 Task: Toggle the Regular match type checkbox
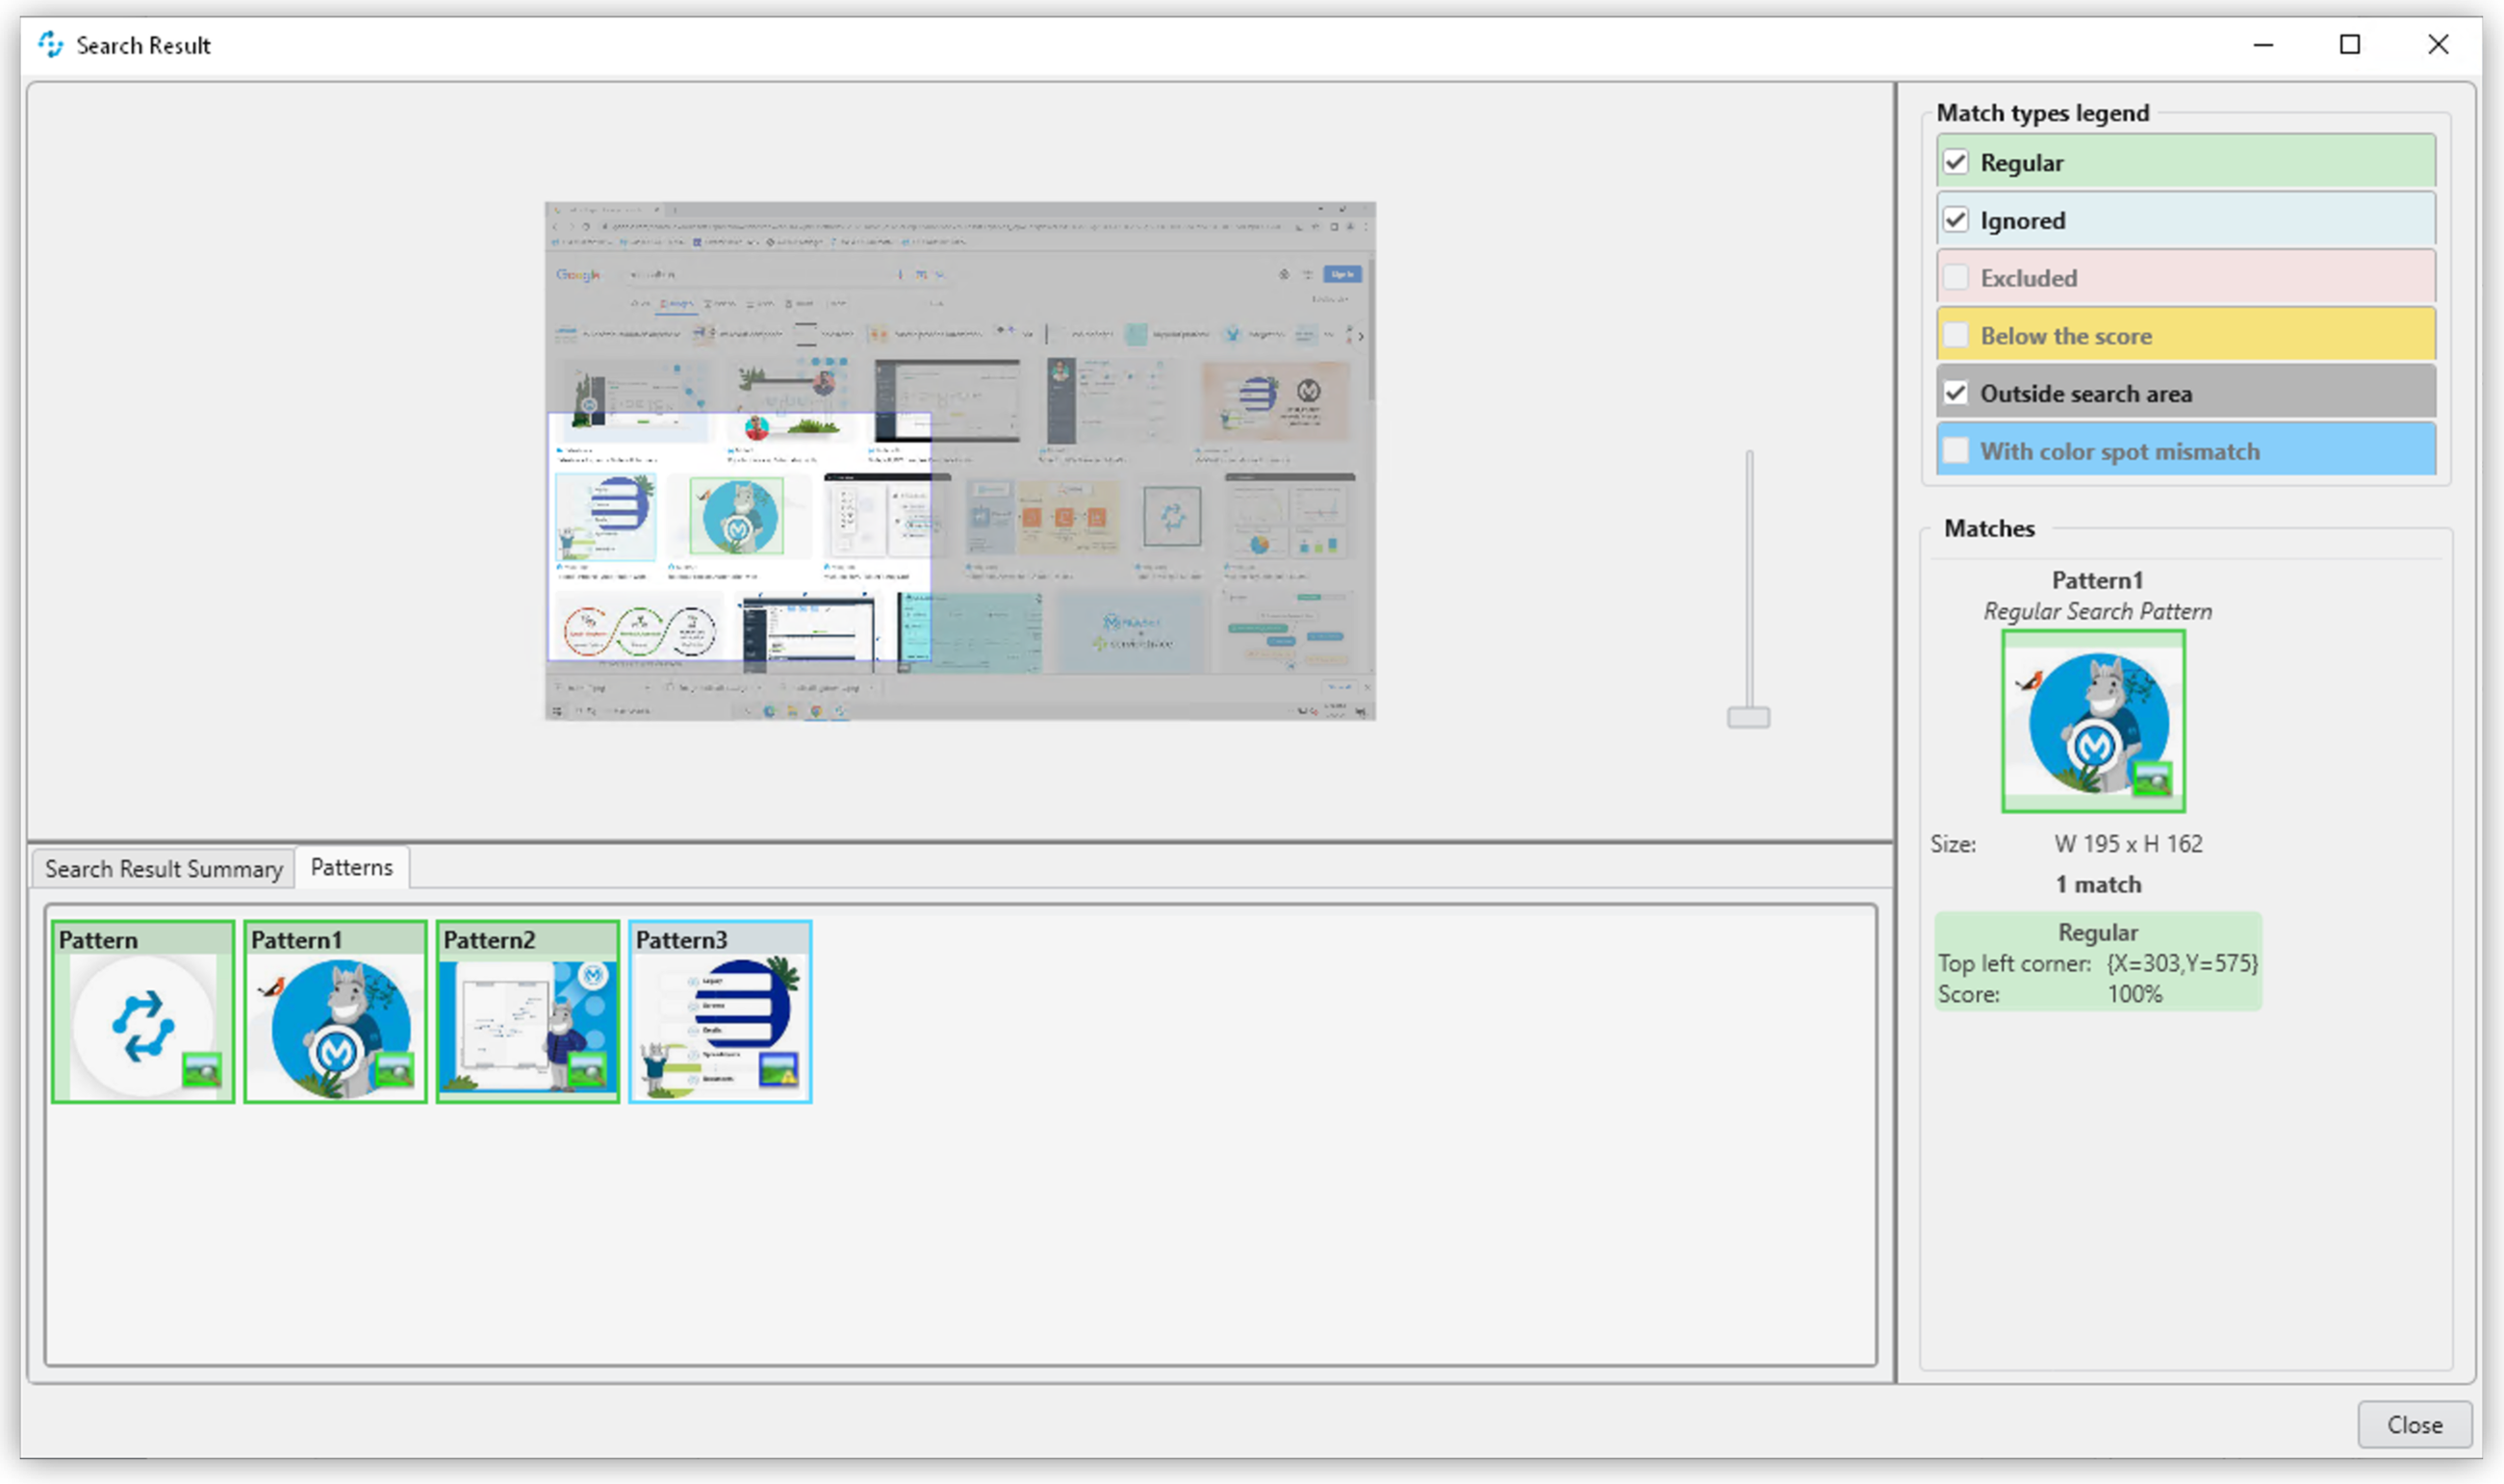(1955, 161)
